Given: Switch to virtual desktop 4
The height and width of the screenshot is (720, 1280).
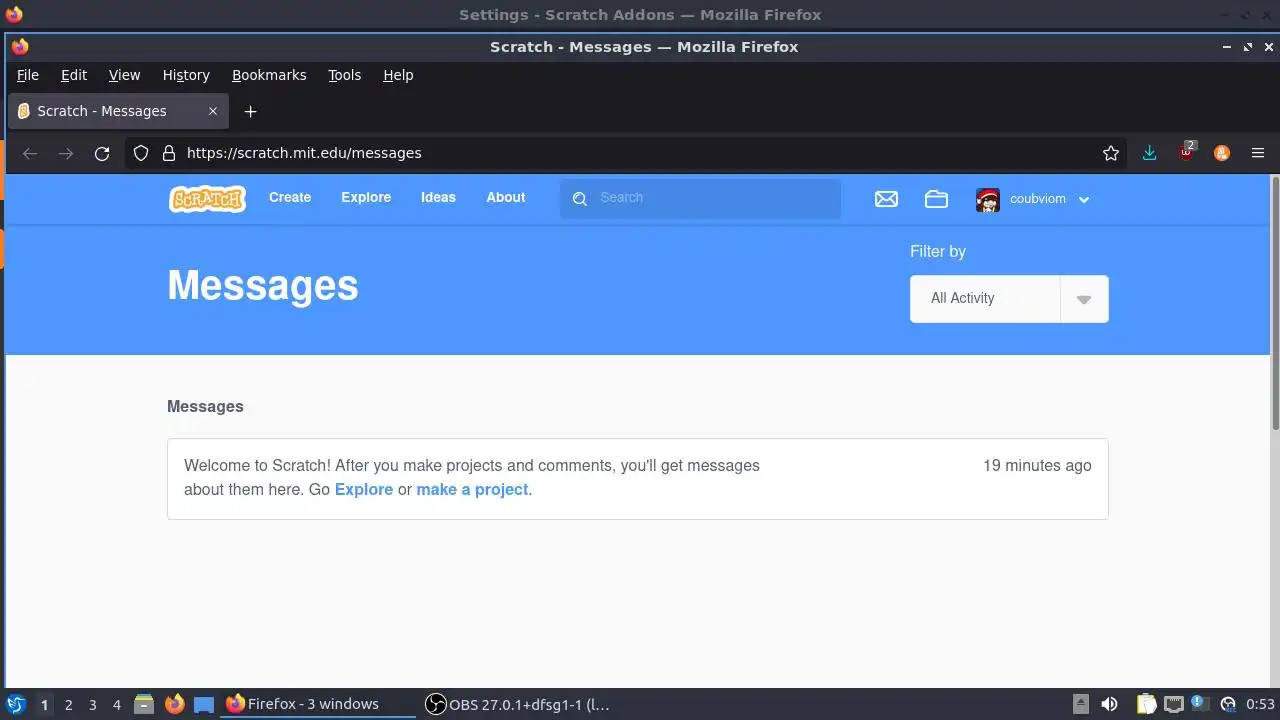Looking at the screenshot, I should point(116,705).
